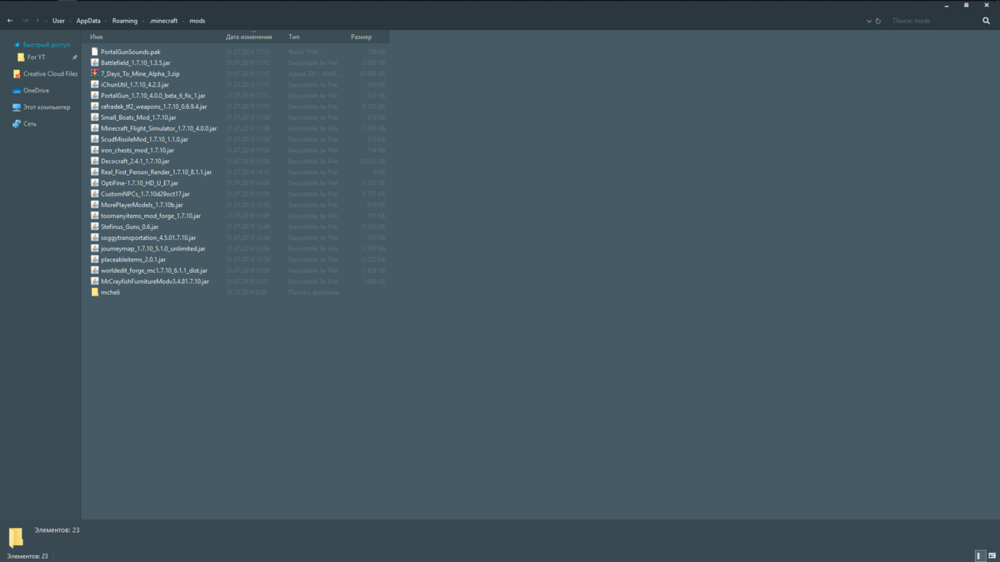Switch to large icons view in status bar
The height and width of the screenshot is (562, 1000).
[992, 556]
